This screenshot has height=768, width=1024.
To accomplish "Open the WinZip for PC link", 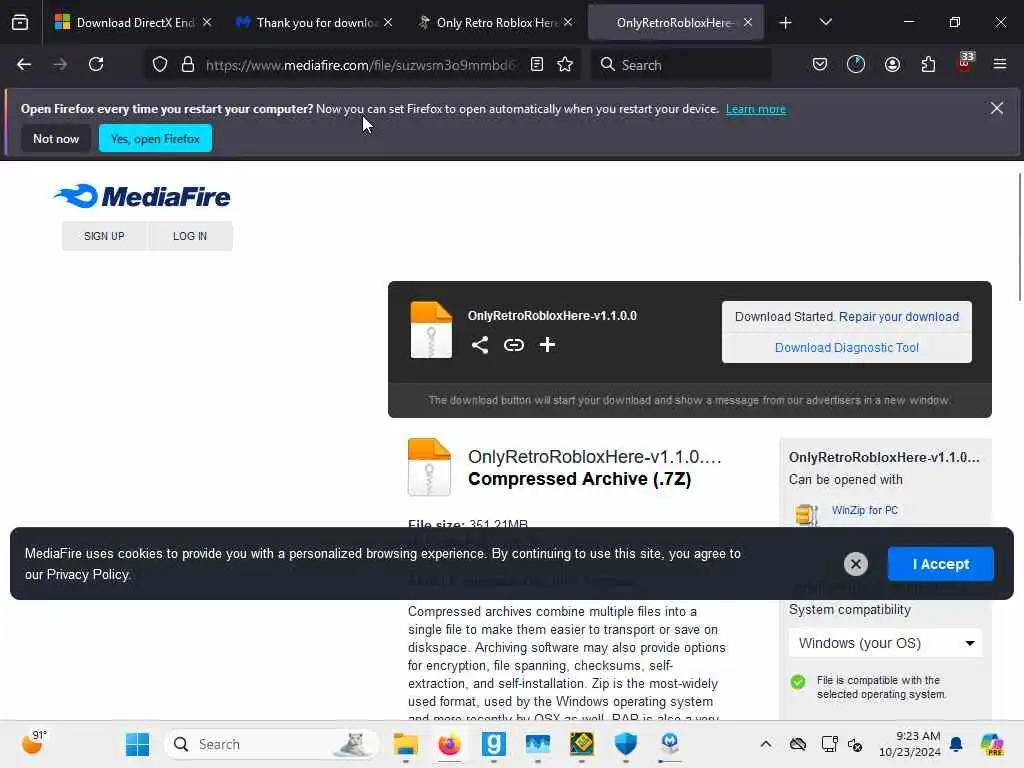I will click(x=865, y=510).
